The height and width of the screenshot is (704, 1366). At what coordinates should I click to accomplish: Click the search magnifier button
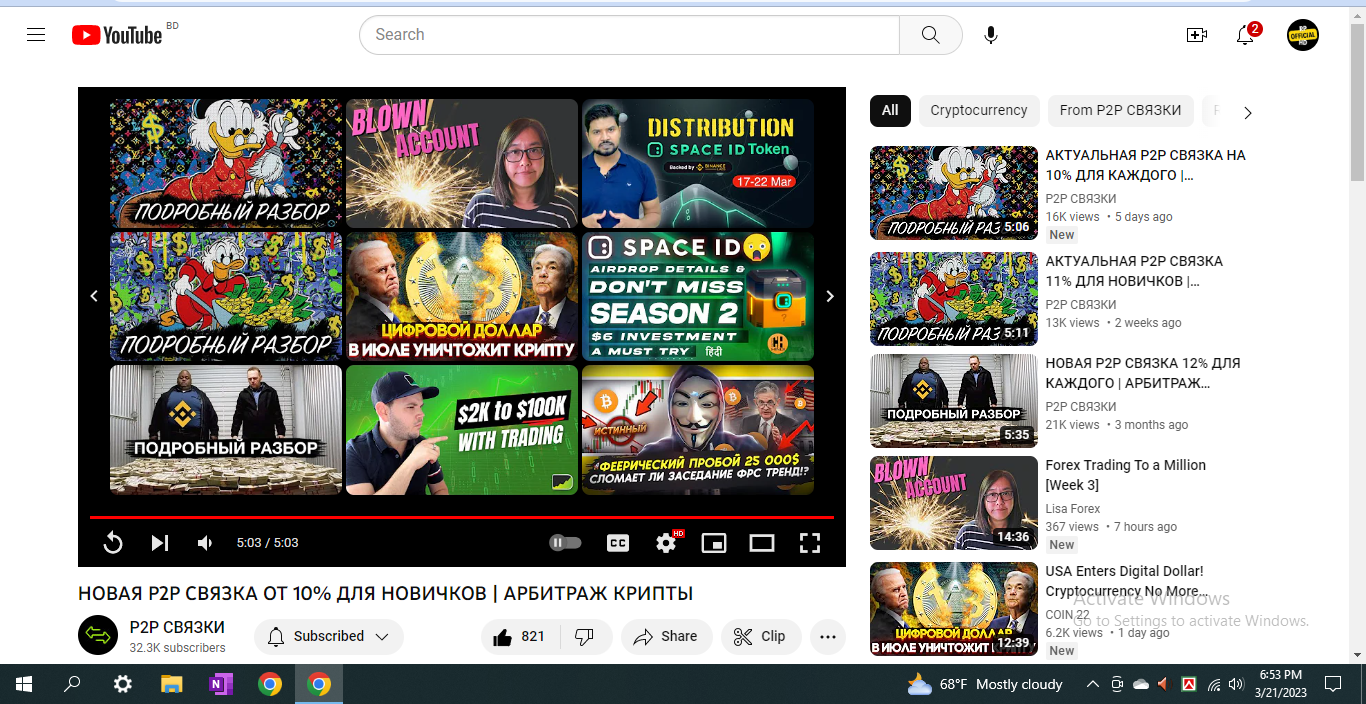click(x=930, y=35)
